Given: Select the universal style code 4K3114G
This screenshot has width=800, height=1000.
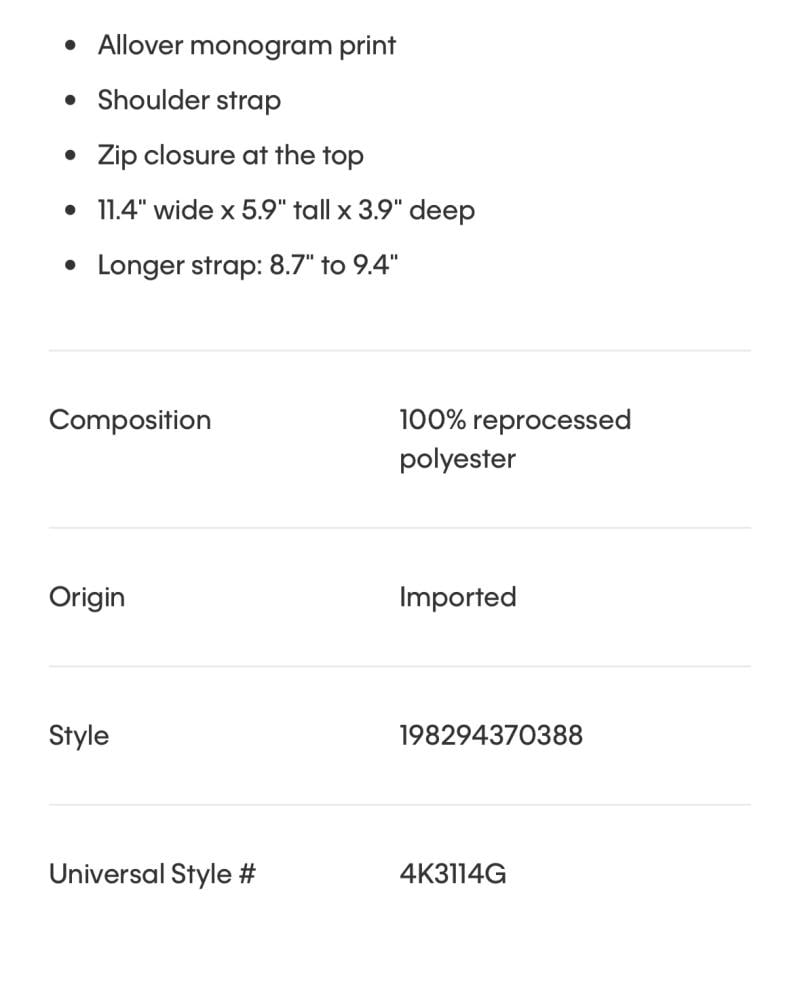Looking at the screenshot, I should [x=453, y=875].
